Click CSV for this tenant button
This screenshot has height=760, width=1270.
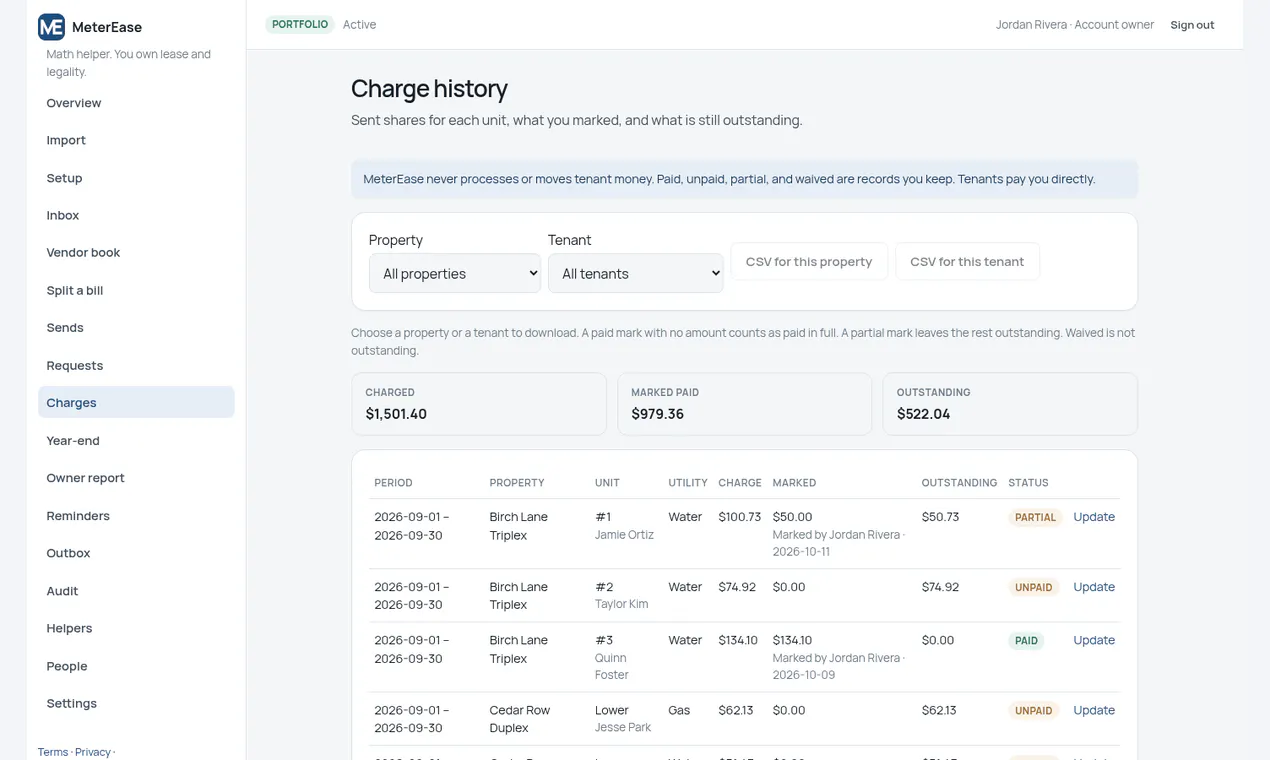pyautogui.click(x=967, y=261)
